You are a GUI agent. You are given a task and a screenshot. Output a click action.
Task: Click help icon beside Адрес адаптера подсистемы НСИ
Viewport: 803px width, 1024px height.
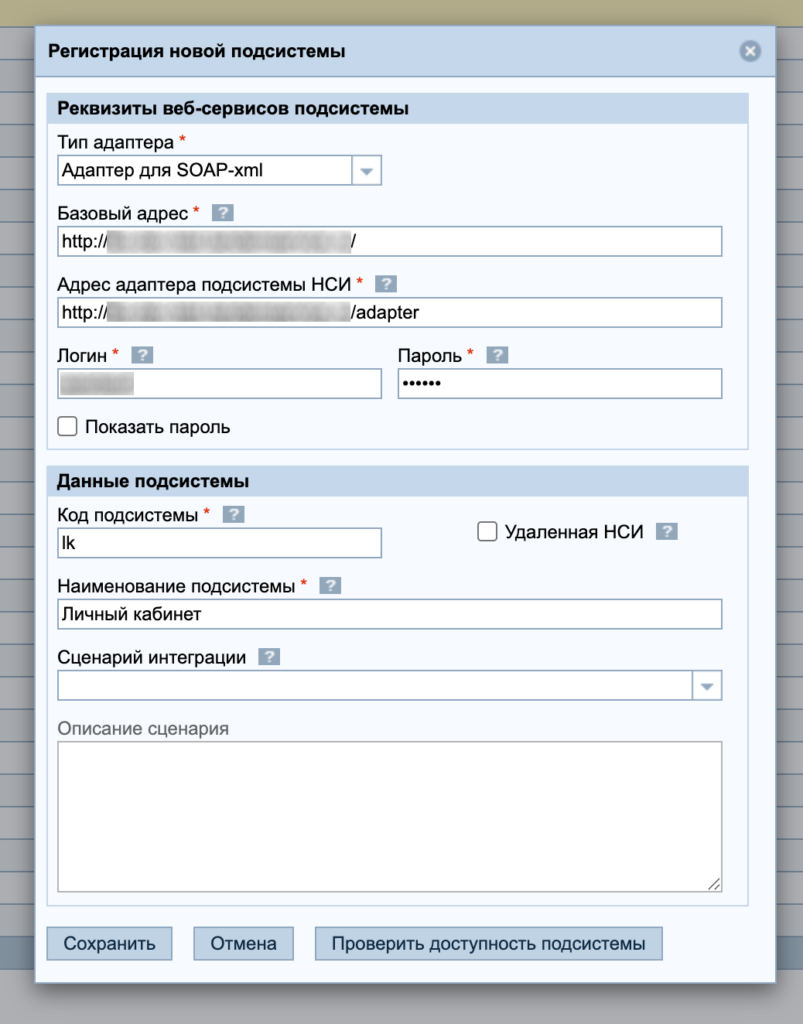tap(386, 284)
